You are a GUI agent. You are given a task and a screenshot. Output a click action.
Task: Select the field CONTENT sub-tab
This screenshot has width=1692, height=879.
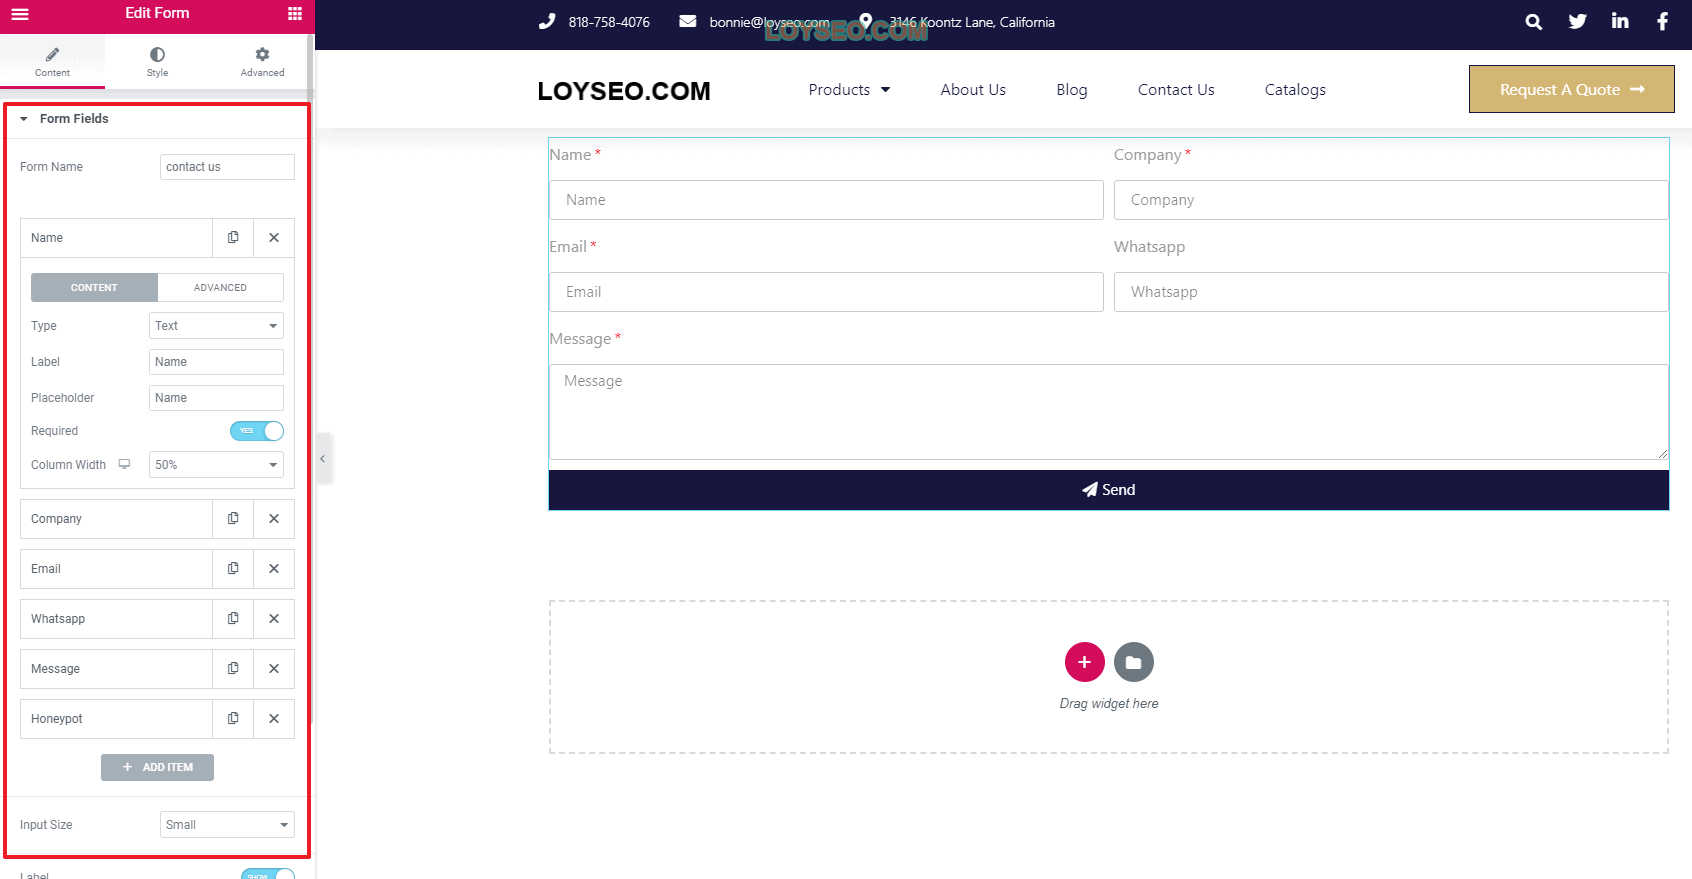(94, 288)
